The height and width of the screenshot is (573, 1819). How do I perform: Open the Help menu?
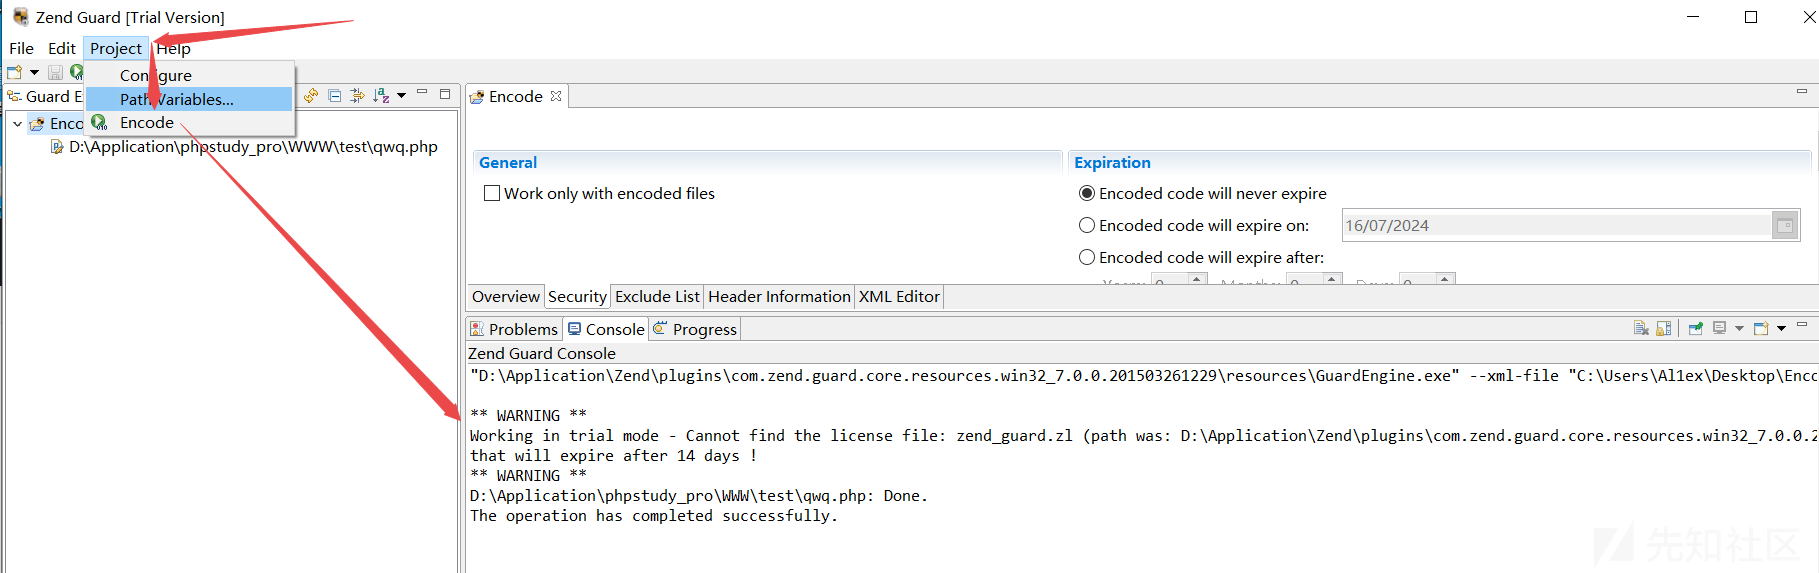173,48
